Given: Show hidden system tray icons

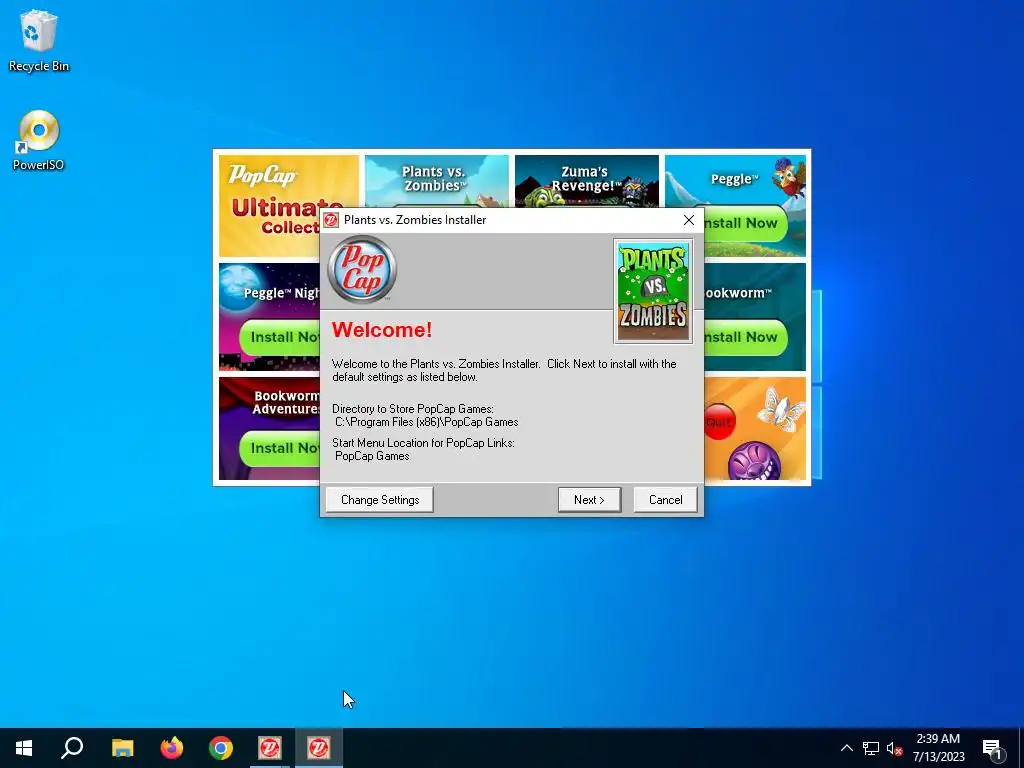Looking at the screenshot, I should (x=846, y=748).
